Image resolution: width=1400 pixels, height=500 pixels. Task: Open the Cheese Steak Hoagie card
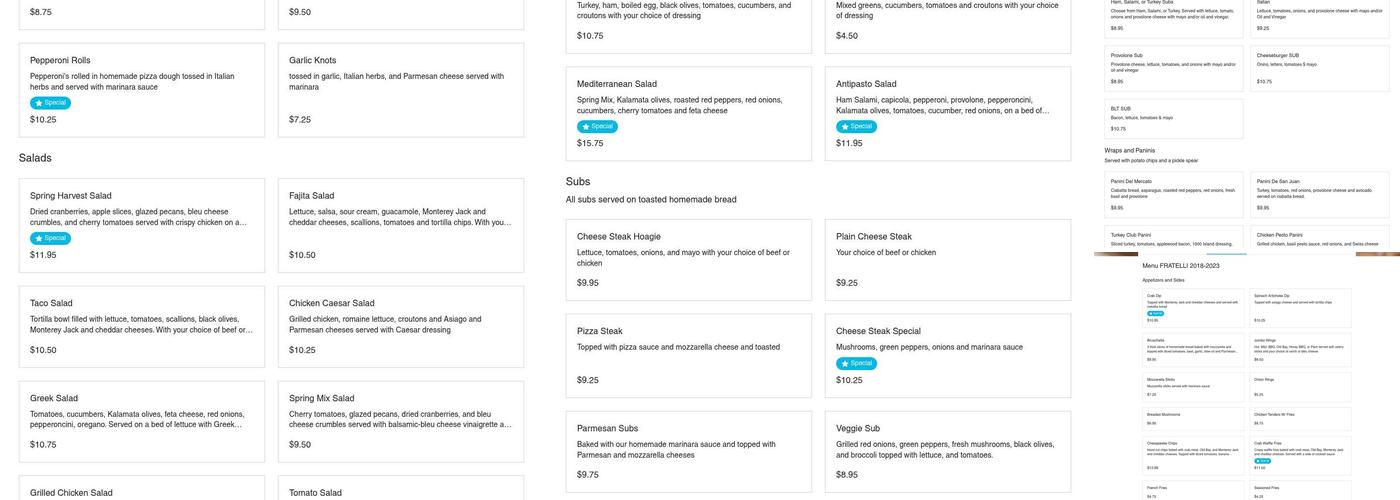click(x=688, y=260)
